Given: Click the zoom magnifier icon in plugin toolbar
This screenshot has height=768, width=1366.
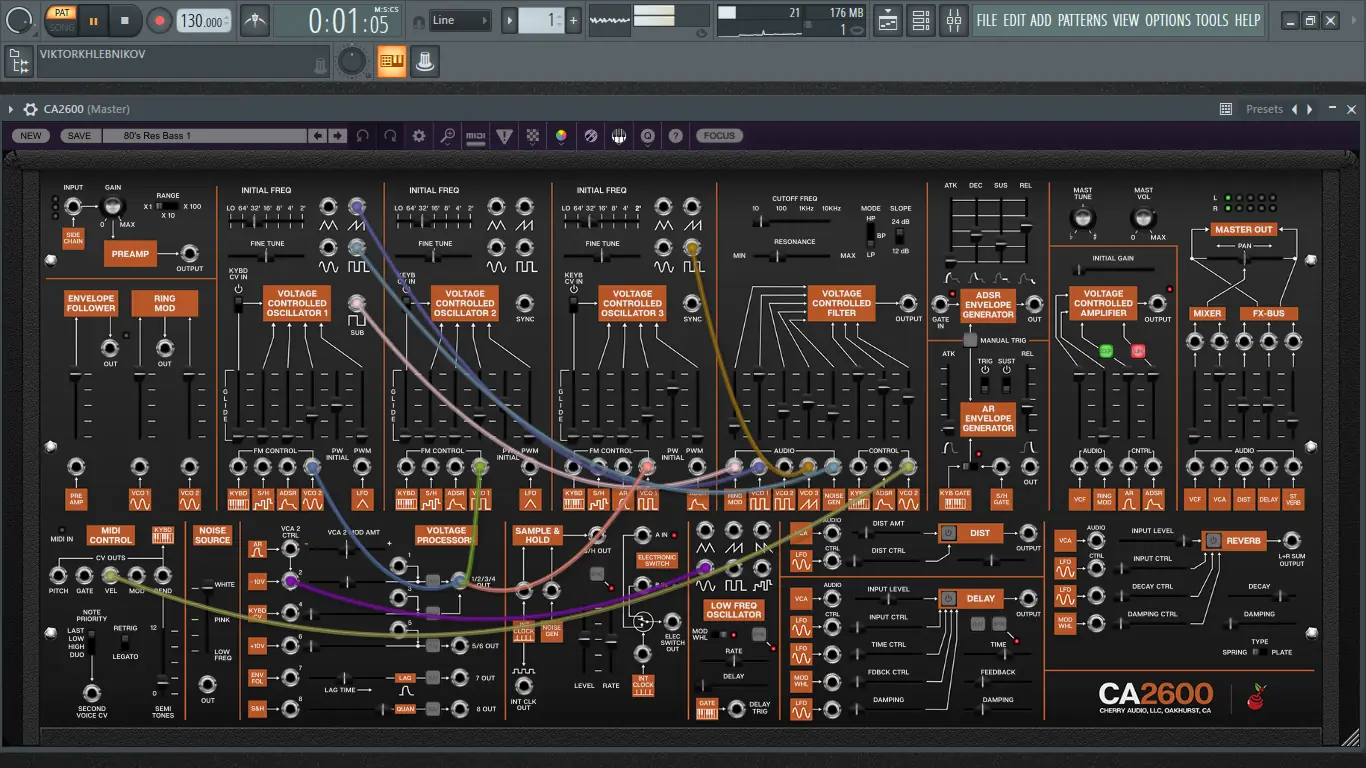Looking at the screenshot, I should click(448, 136).
